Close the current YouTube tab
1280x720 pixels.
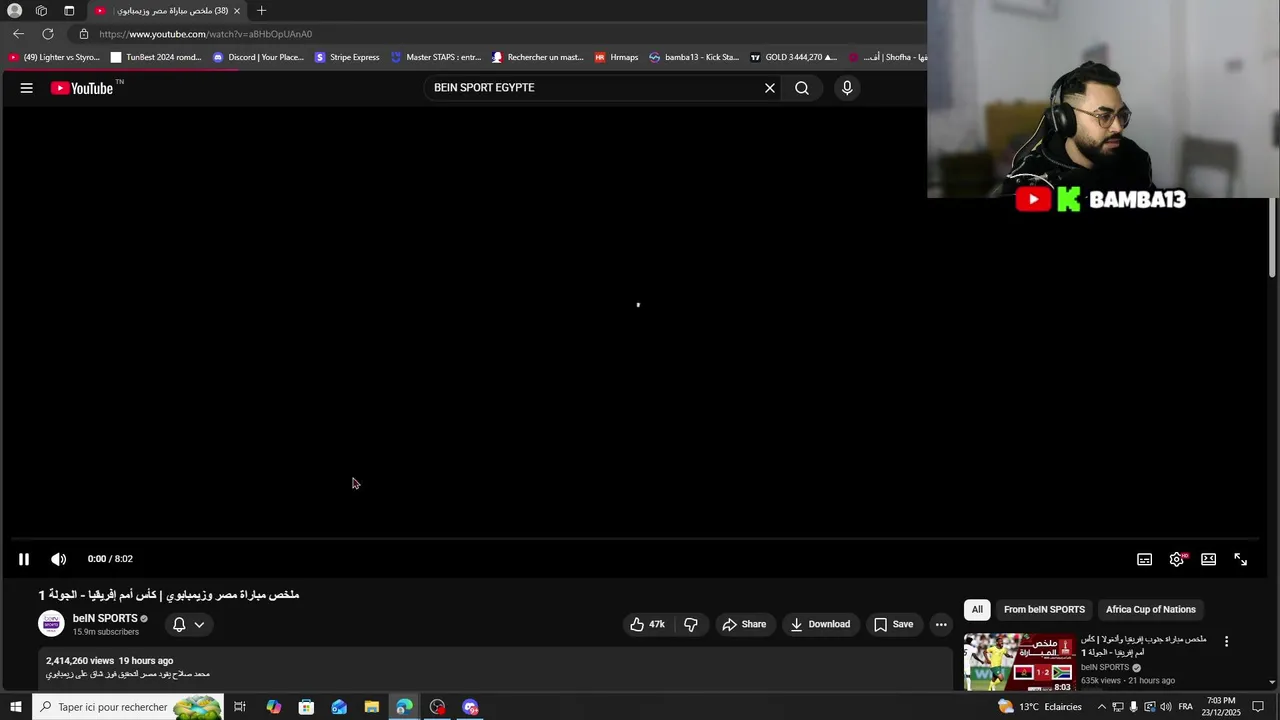coord(237,11)
